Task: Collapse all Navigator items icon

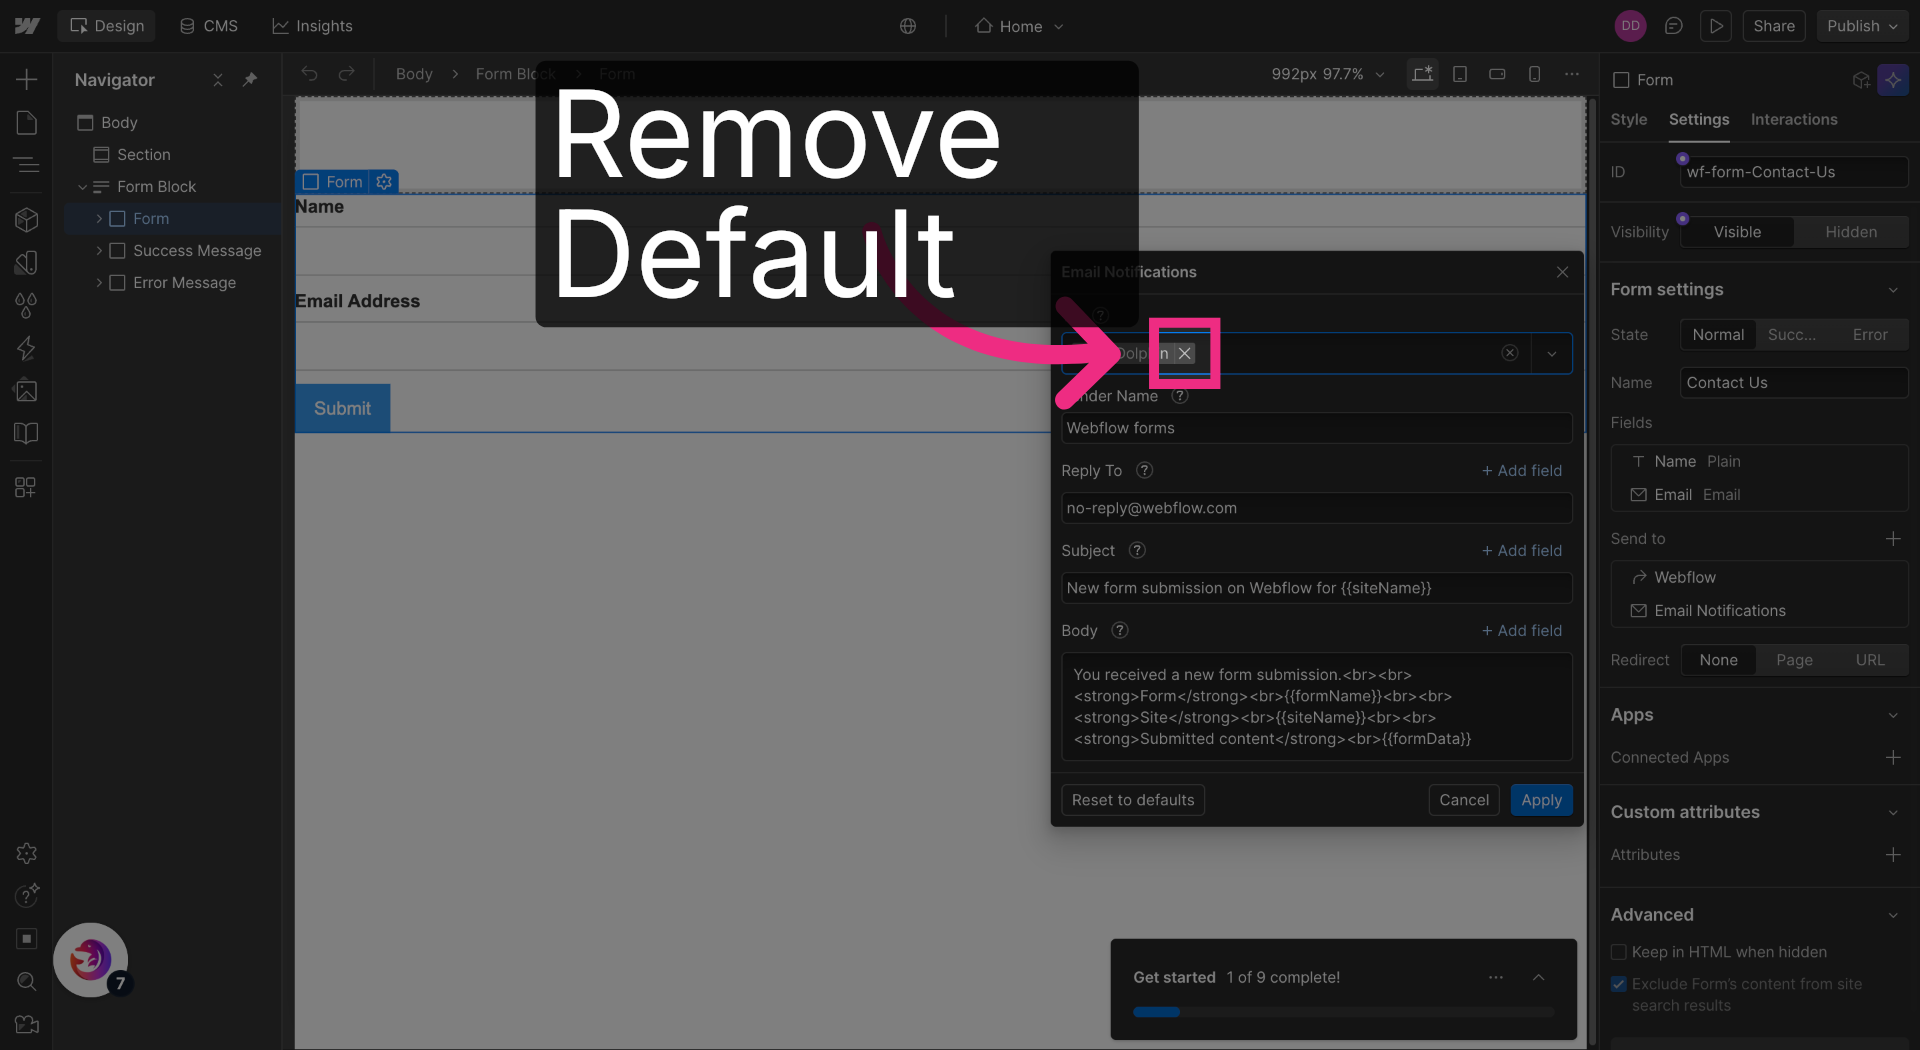Action: 218,80
